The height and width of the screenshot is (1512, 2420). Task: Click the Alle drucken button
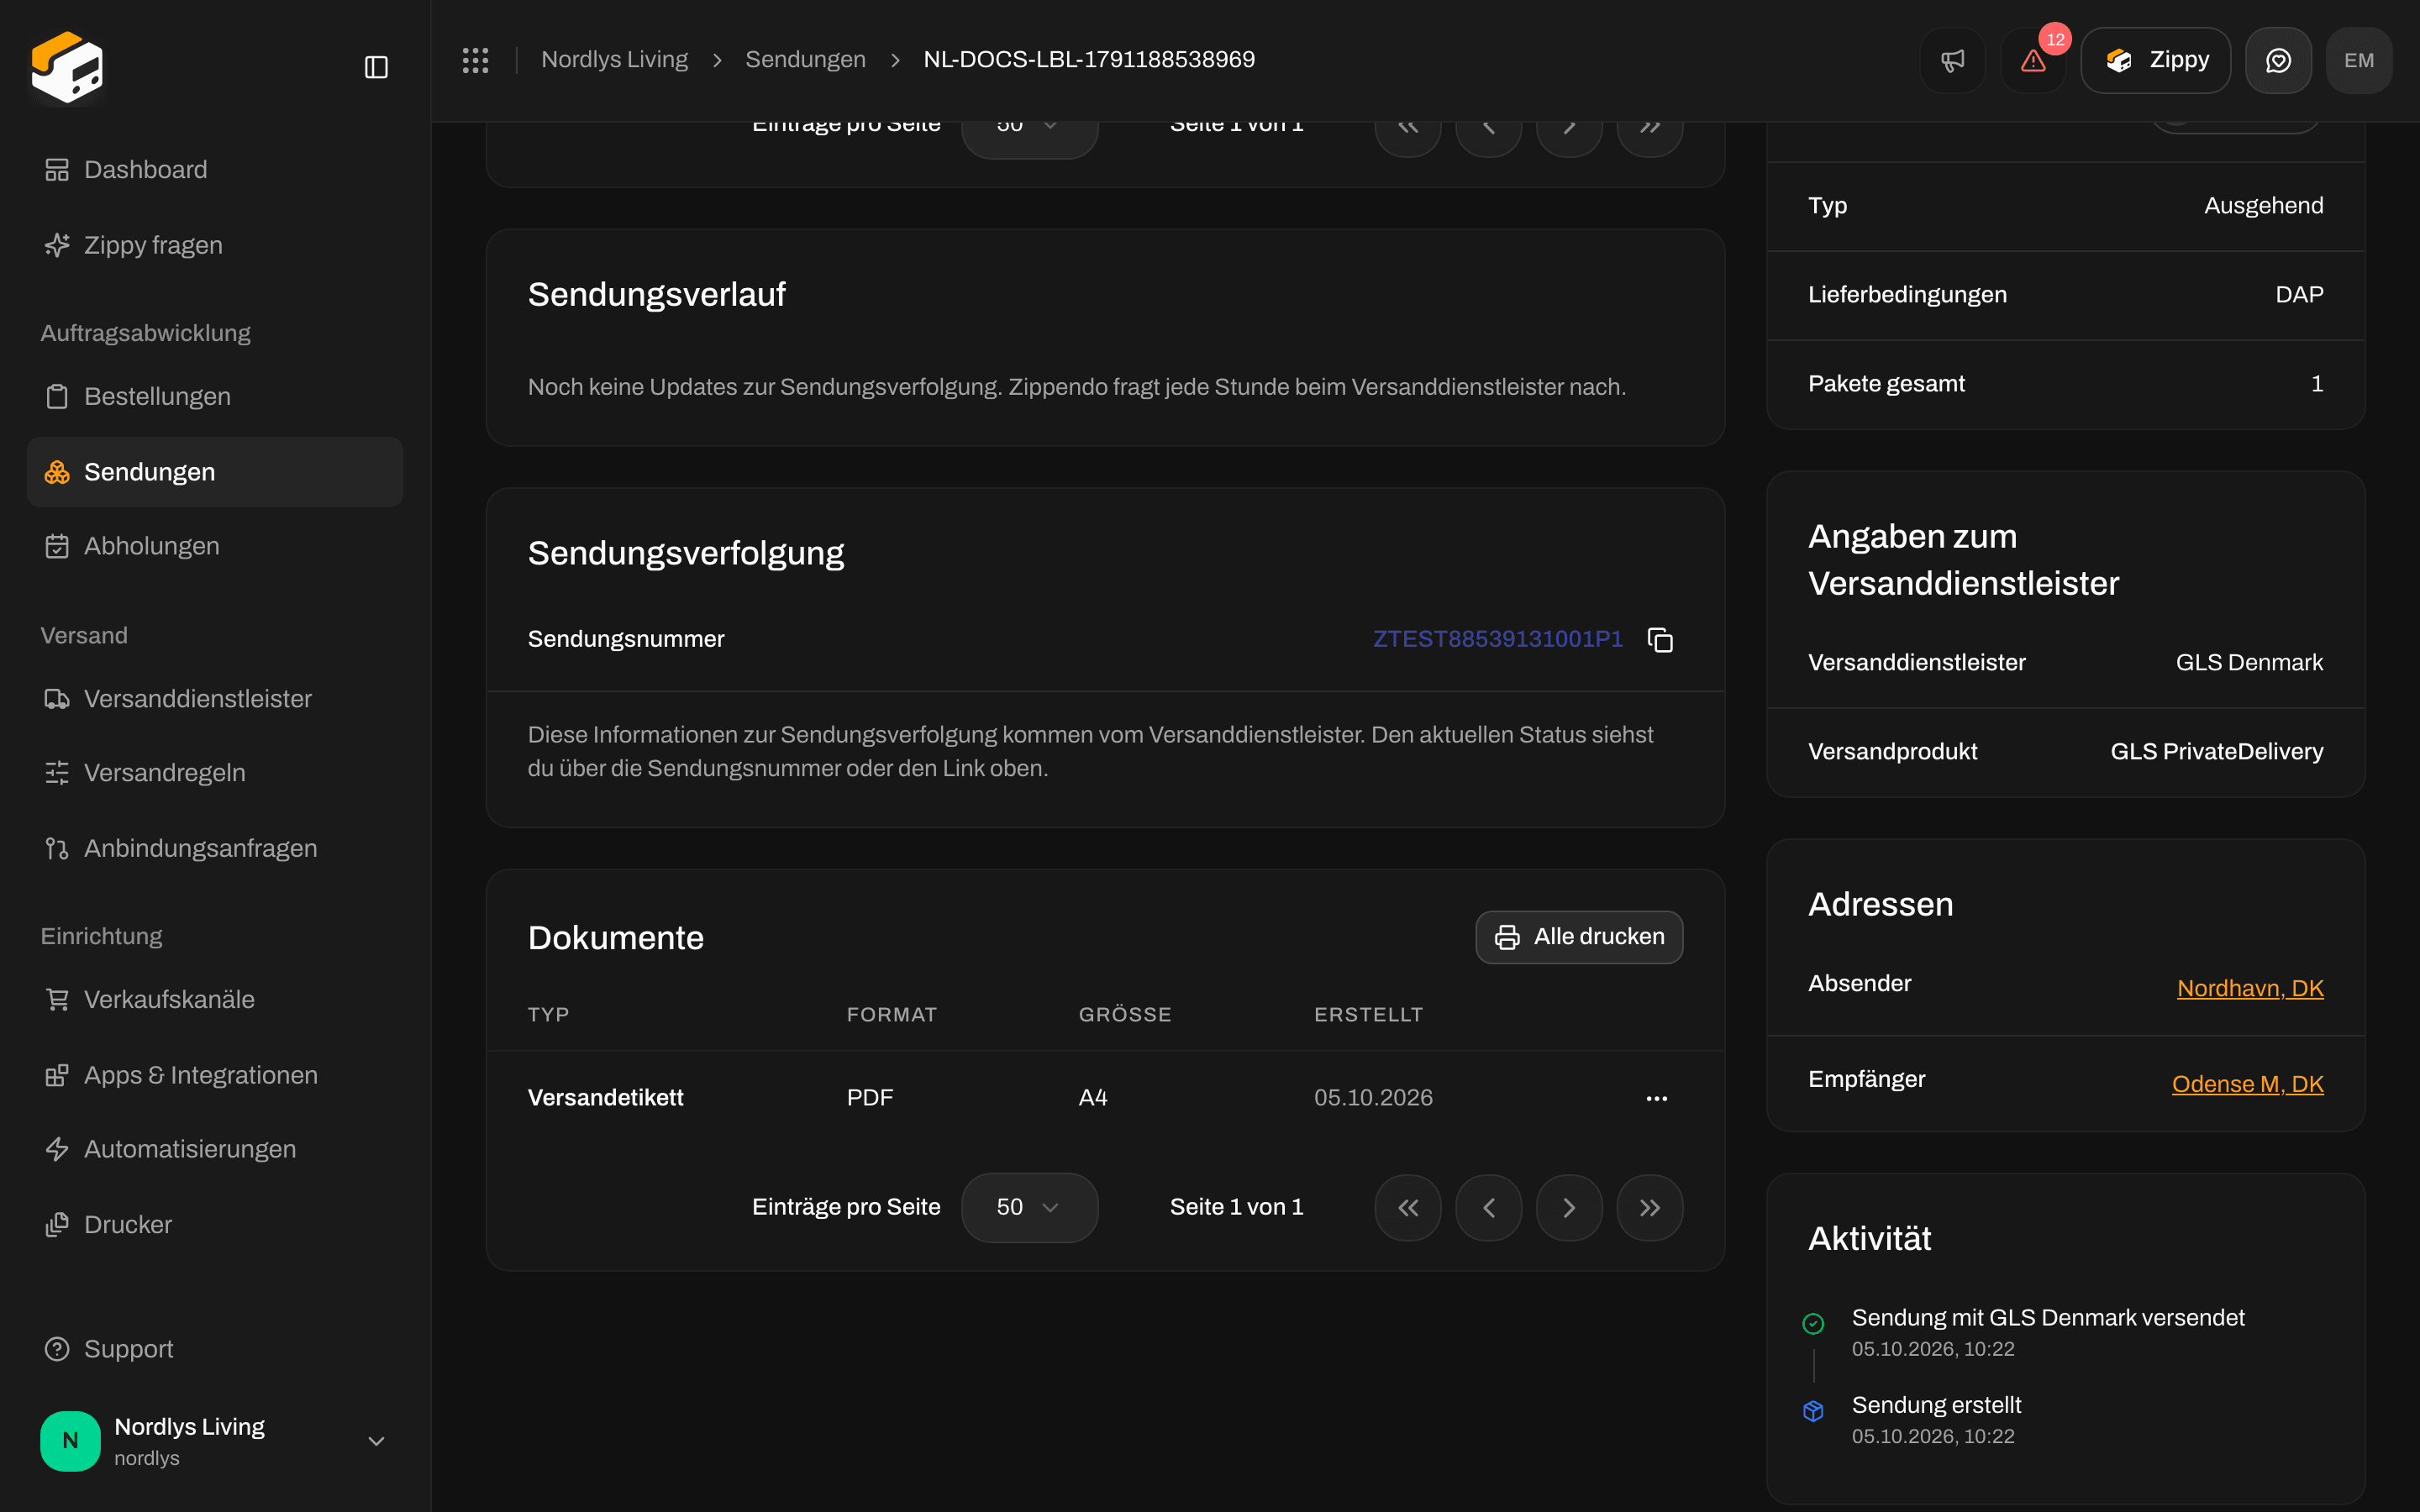click(x=1579, y=937)
